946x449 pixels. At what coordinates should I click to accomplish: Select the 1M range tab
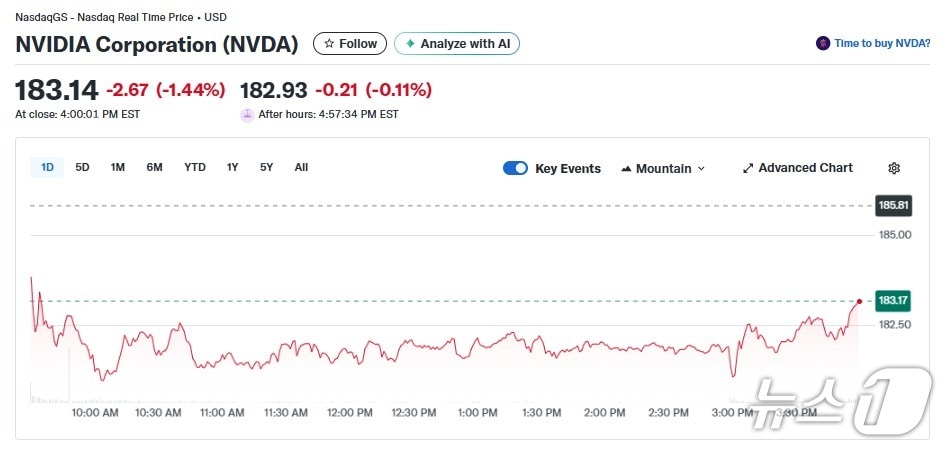coord(118,167)
